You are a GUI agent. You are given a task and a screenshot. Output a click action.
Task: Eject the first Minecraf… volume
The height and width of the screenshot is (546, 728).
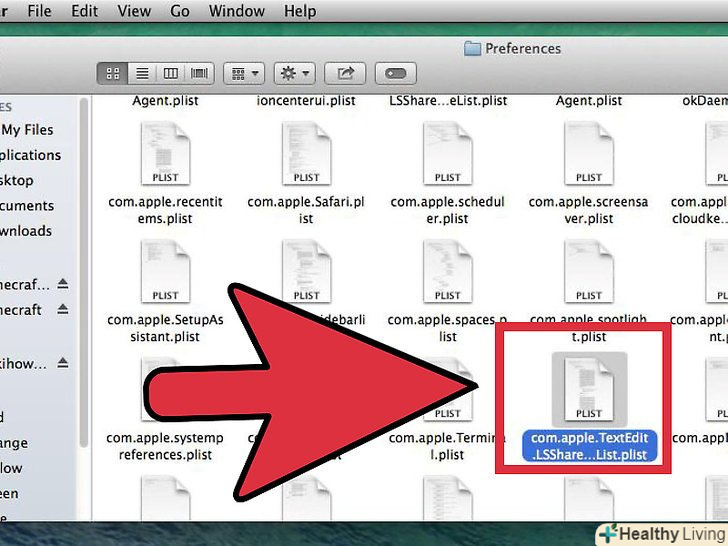63,284
